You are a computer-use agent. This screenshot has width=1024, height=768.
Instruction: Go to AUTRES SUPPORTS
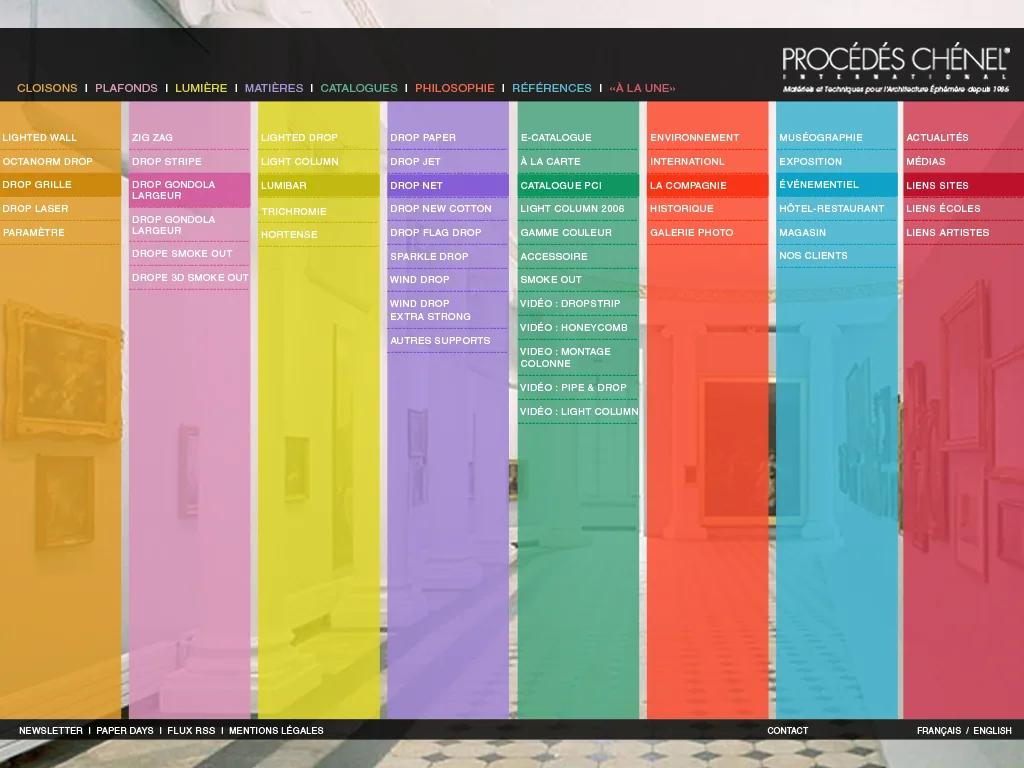click(x=440, y=341)
